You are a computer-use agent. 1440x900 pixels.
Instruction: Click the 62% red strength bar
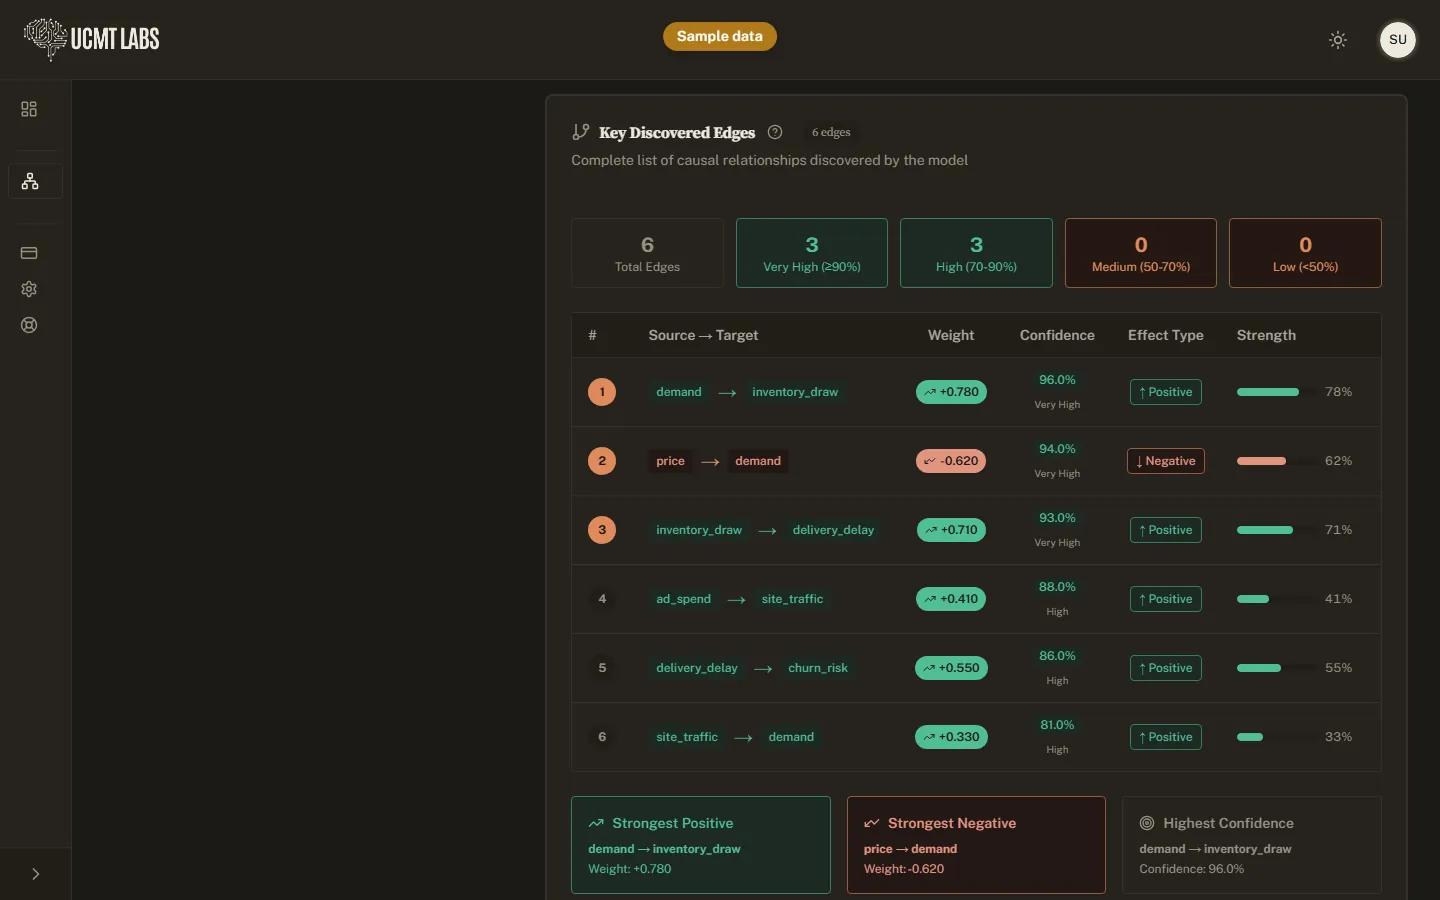click(x=1276, y=461)
